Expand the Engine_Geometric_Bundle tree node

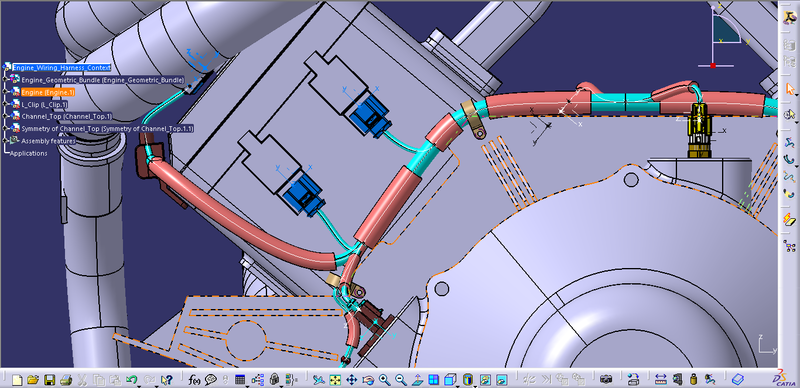pyautogui.click(x=5, y=80)
